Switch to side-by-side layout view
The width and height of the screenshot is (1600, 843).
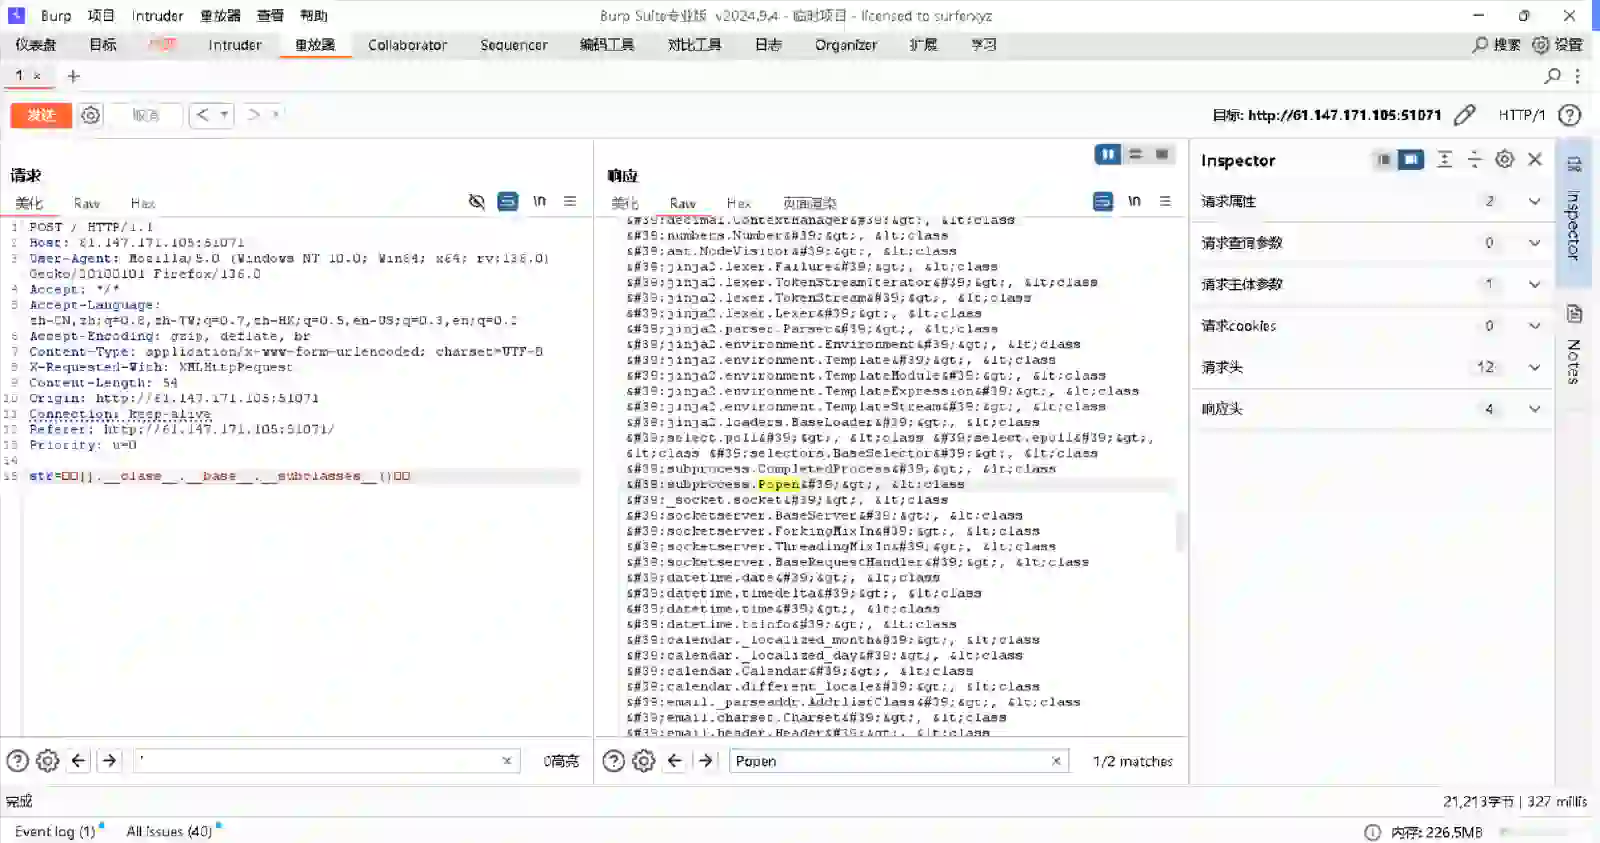[1107, 154]
